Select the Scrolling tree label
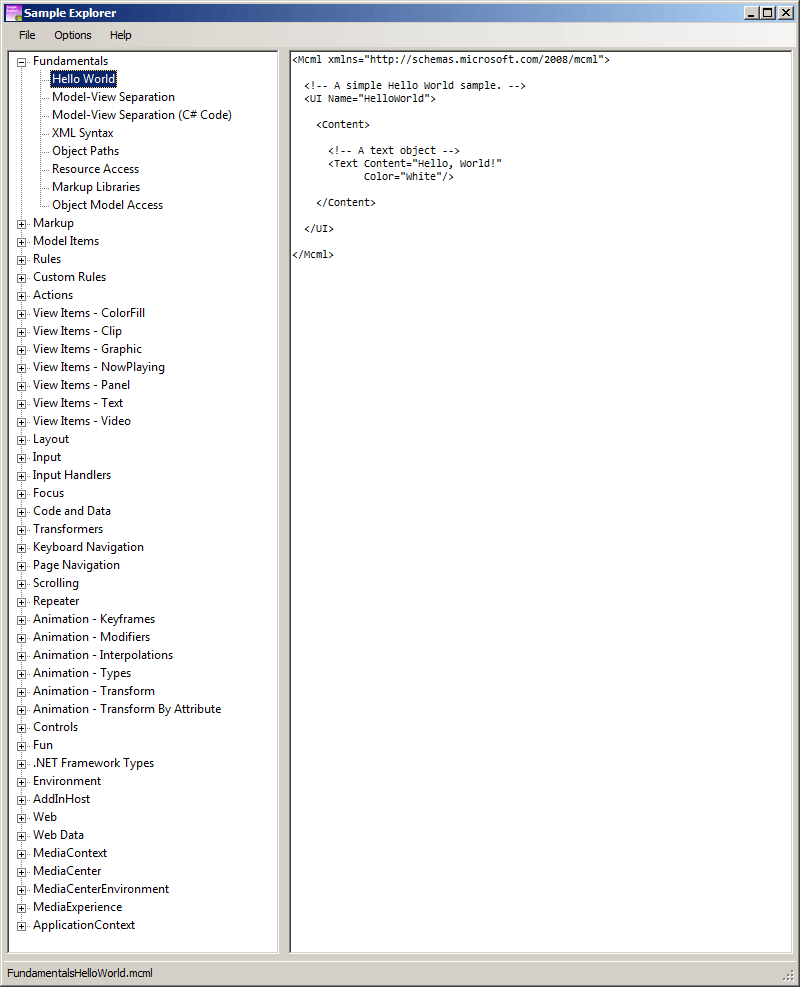This screenshot has width=800, height=987. (56, 583)
